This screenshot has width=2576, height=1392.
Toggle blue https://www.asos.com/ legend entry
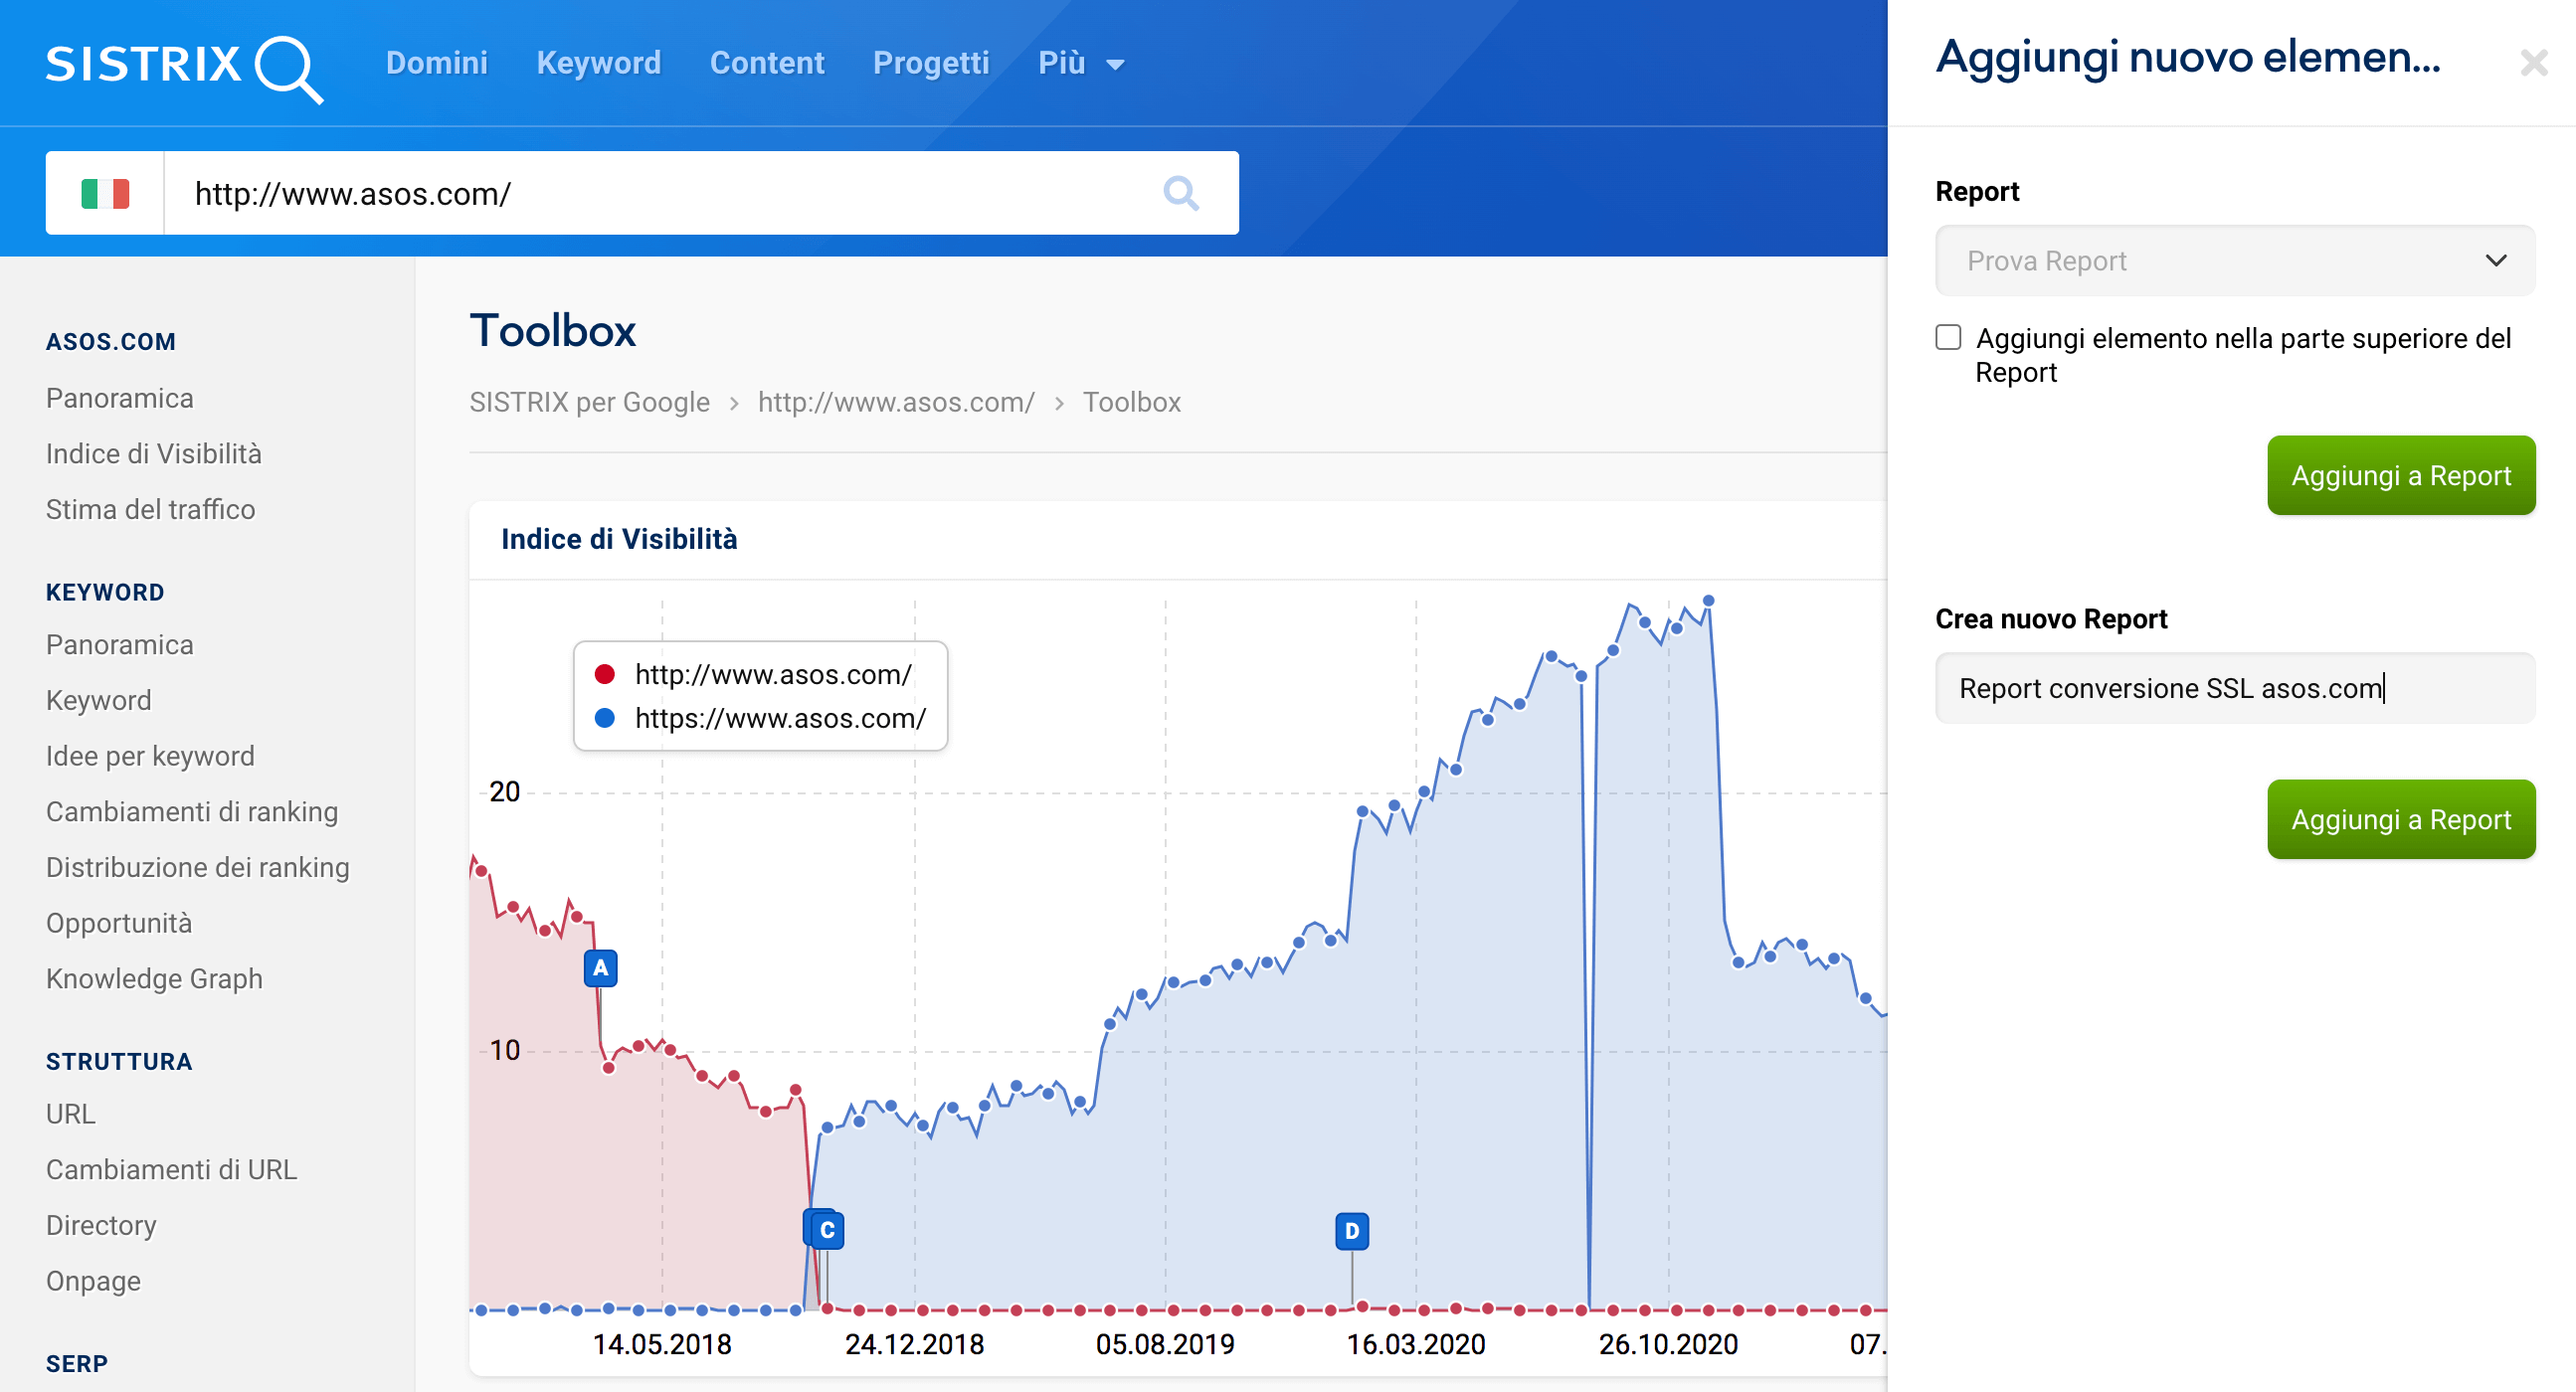click(760, 718)
